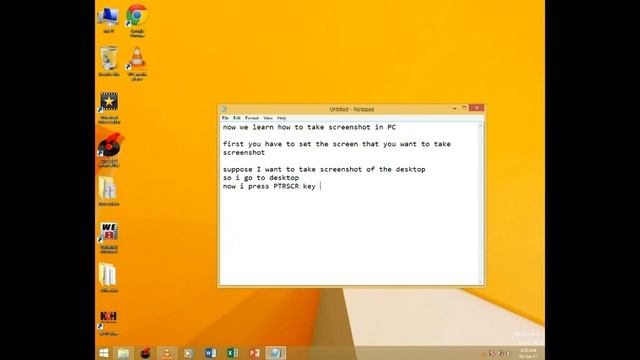Minimize the Notepad window
The width and height of the screenshot is (640, 360).
[x=454, y=109]
